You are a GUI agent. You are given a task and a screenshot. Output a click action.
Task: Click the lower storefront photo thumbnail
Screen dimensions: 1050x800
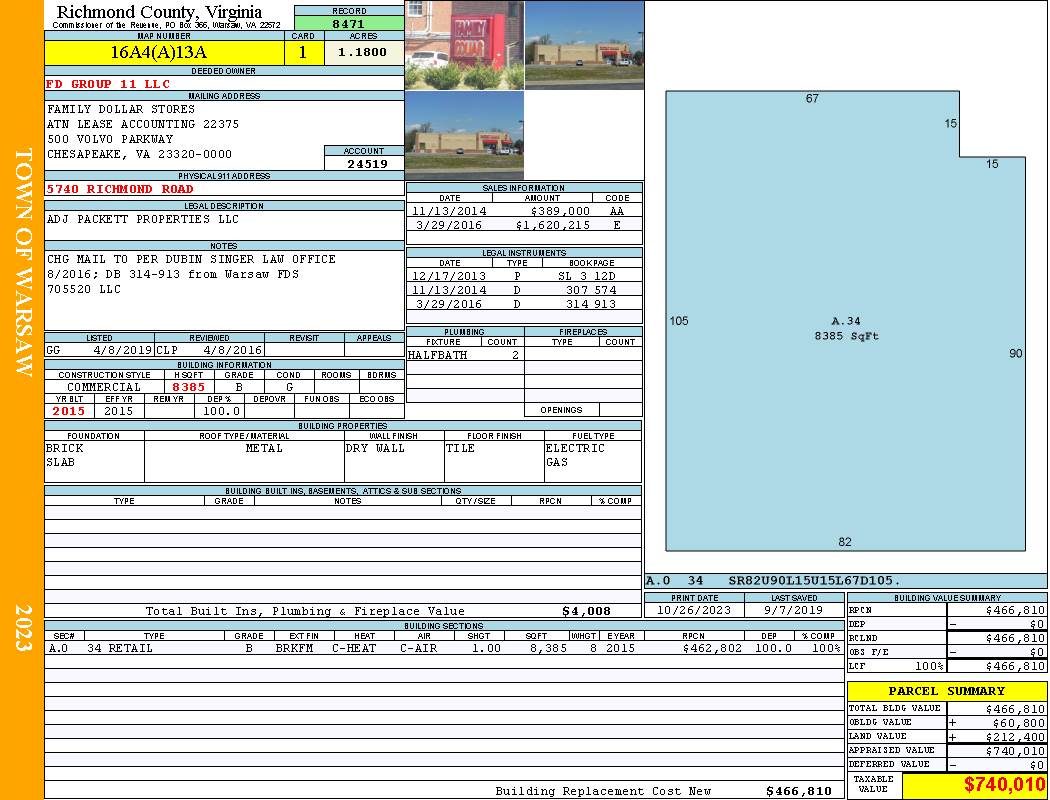click(x=464, y=135)
